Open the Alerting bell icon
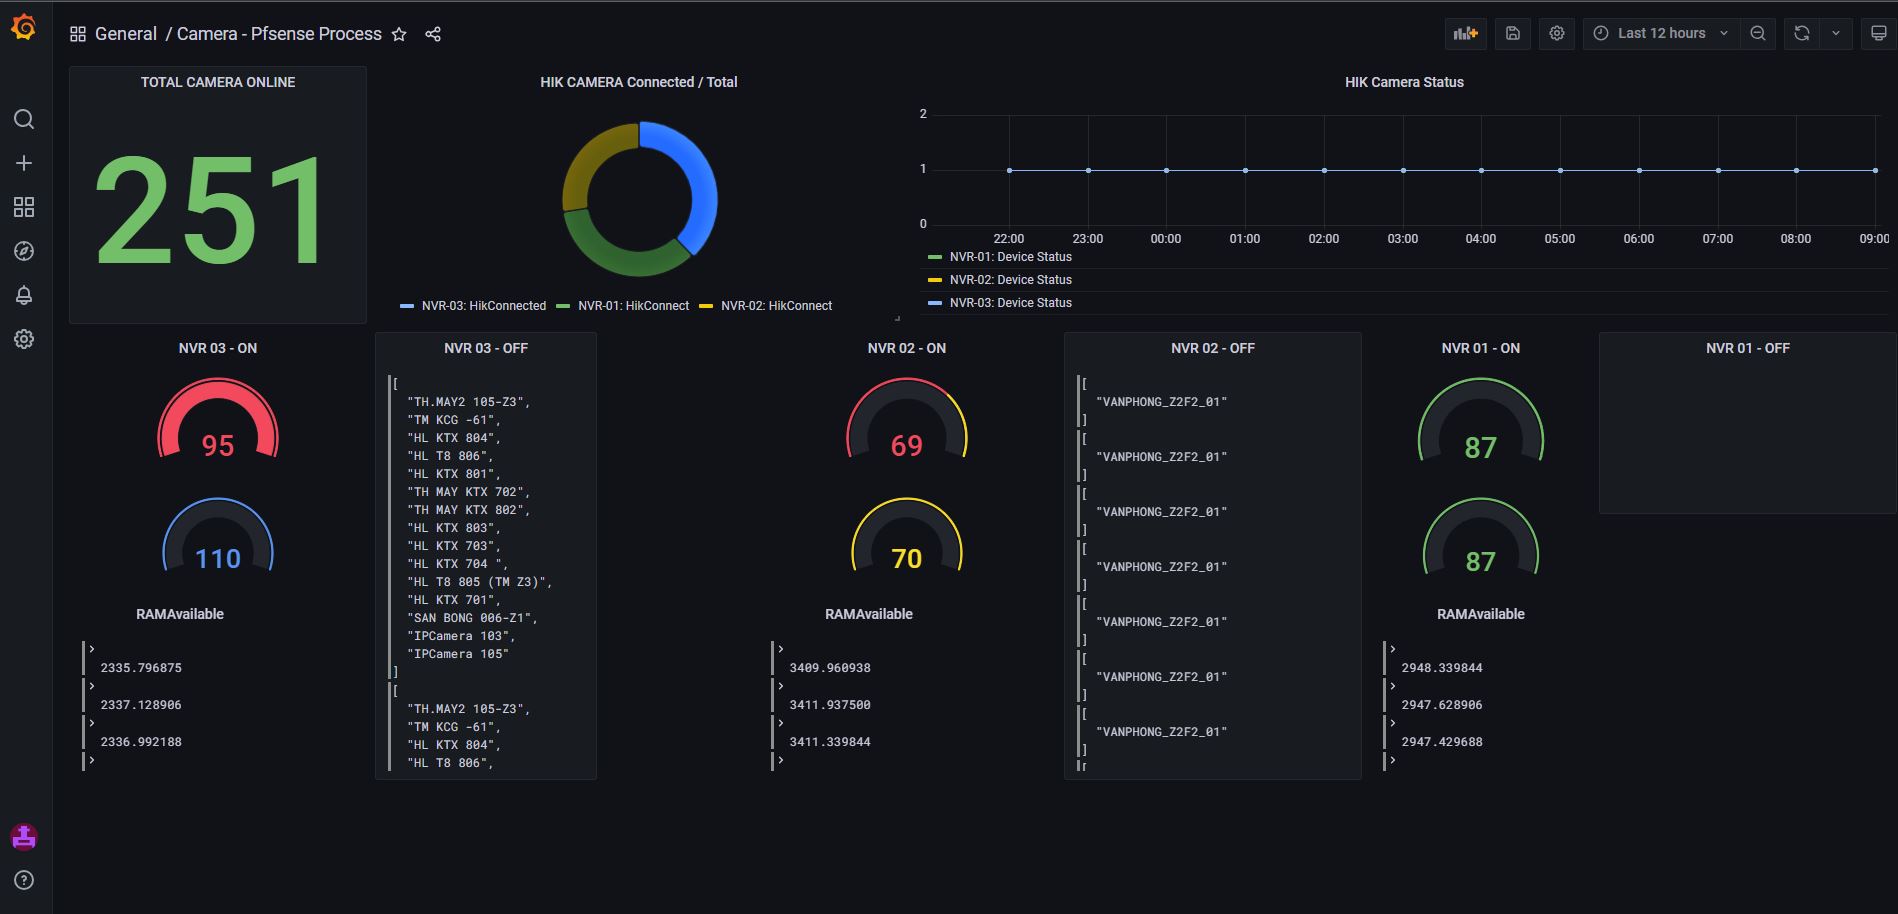The image size is (1898, 914). coord(24,295)
